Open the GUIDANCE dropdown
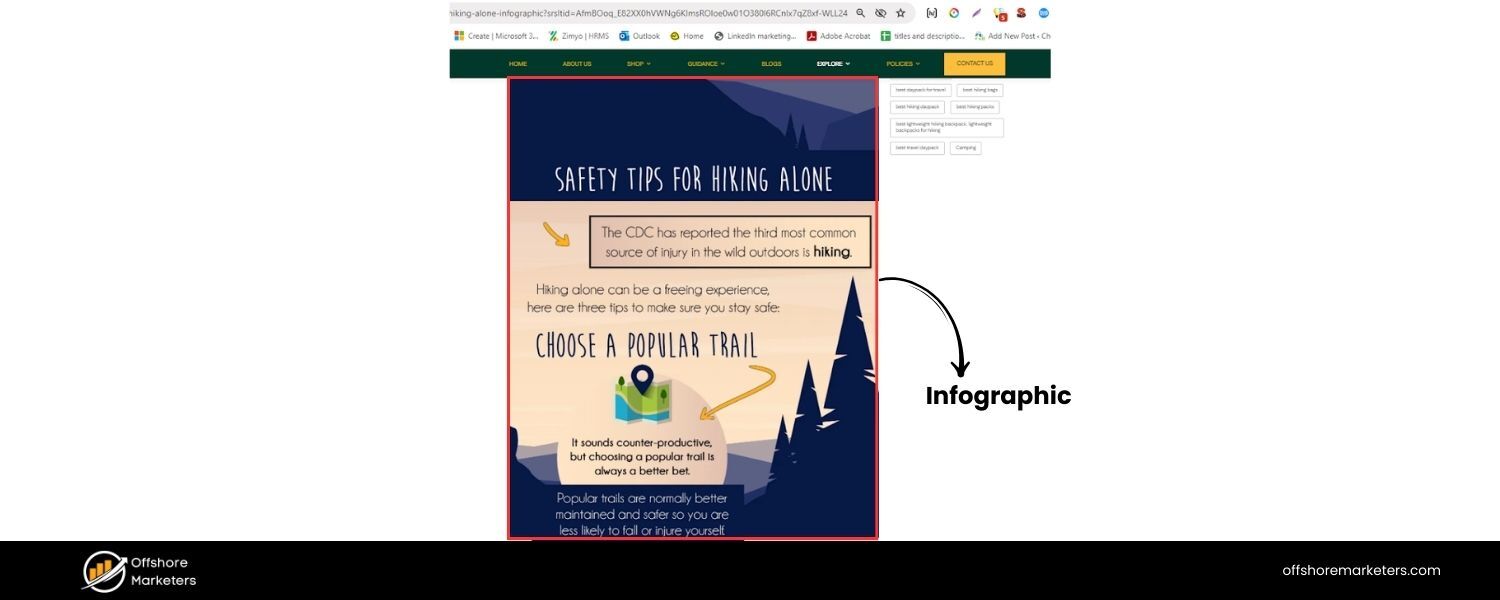Screen dimensions: 1500x600 tap(705, 63)
